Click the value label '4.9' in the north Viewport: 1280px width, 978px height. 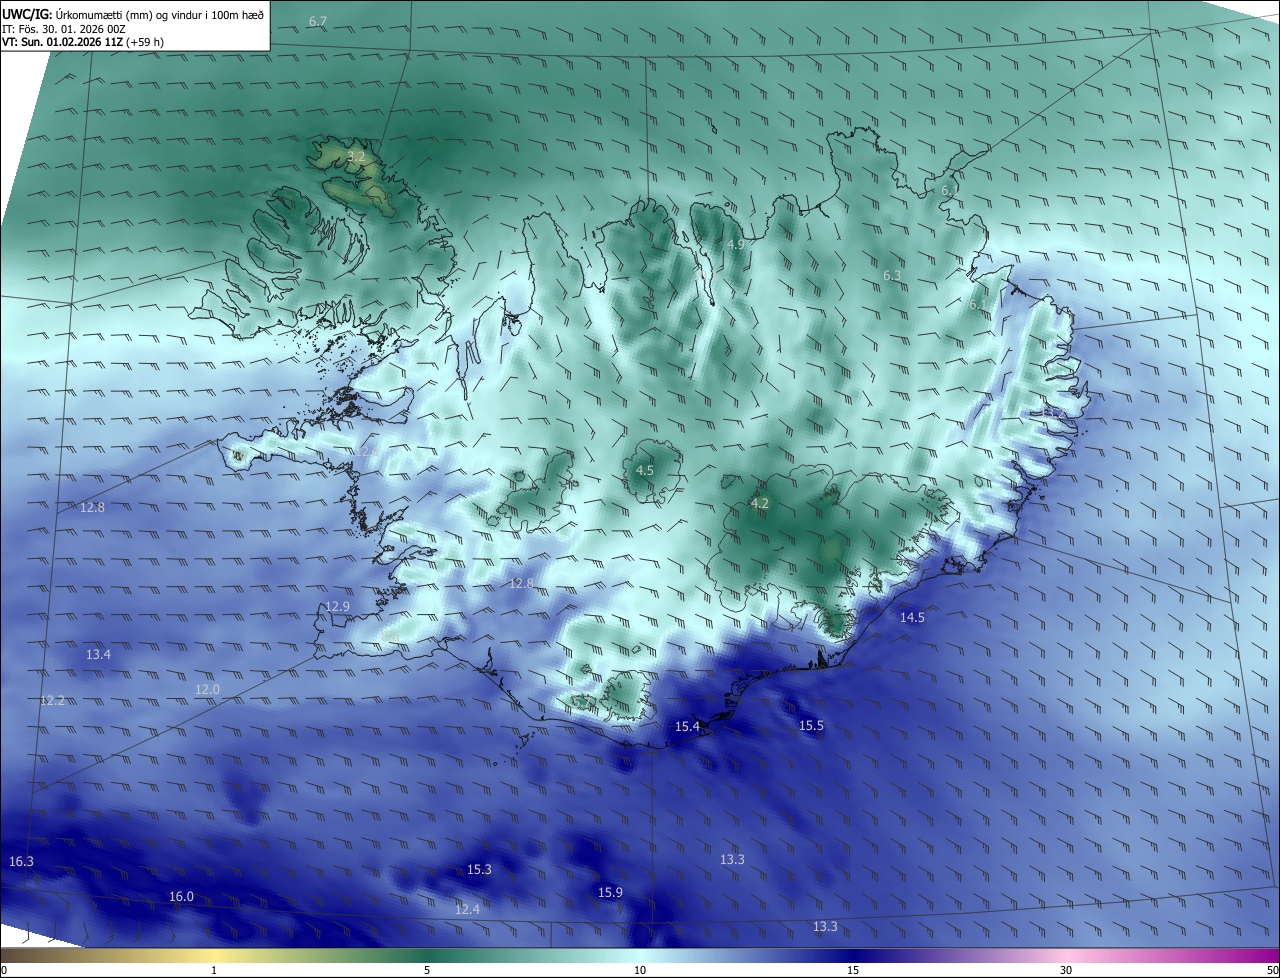pos(736,244)
